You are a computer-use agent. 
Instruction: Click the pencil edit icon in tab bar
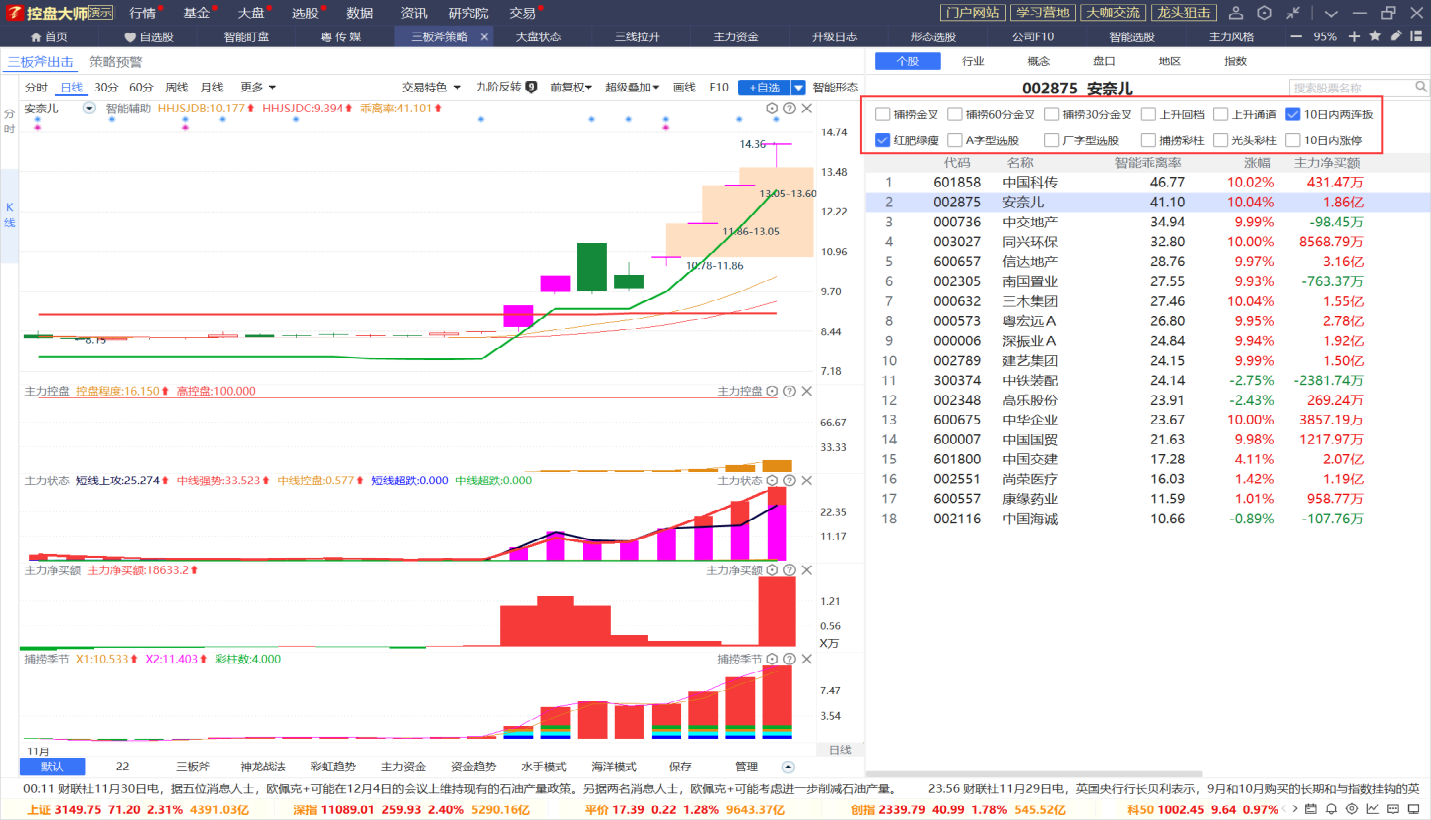point(1398,36)
